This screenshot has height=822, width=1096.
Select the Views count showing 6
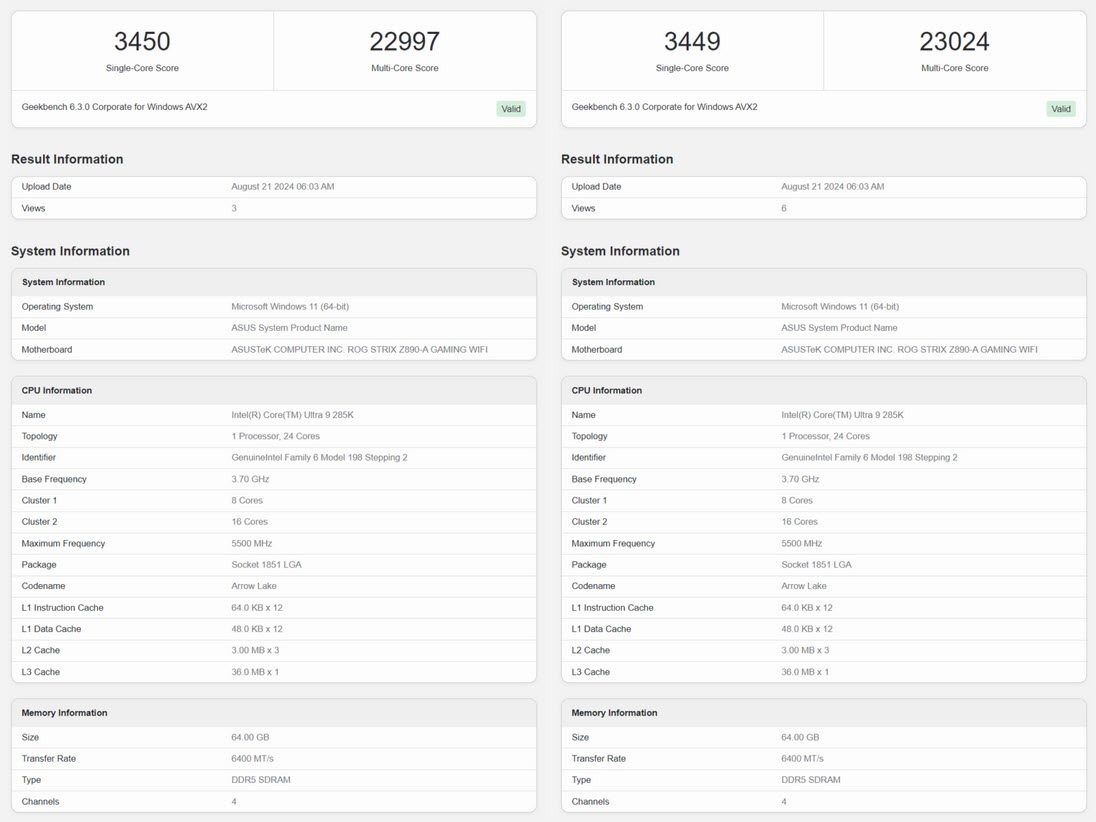click(x=784, y=208)
